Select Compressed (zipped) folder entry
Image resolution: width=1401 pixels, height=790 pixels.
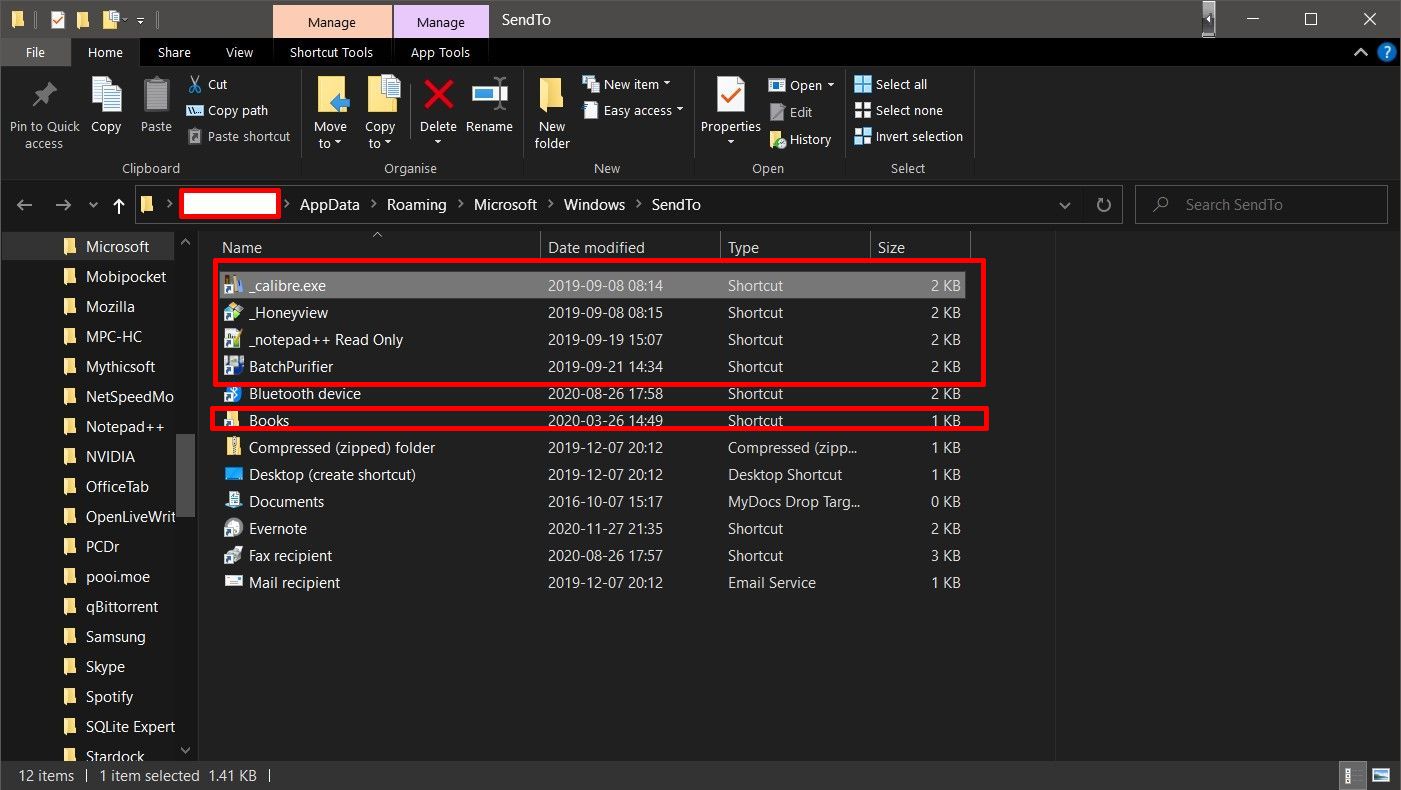pyautogui.click(x=592, y=448)
